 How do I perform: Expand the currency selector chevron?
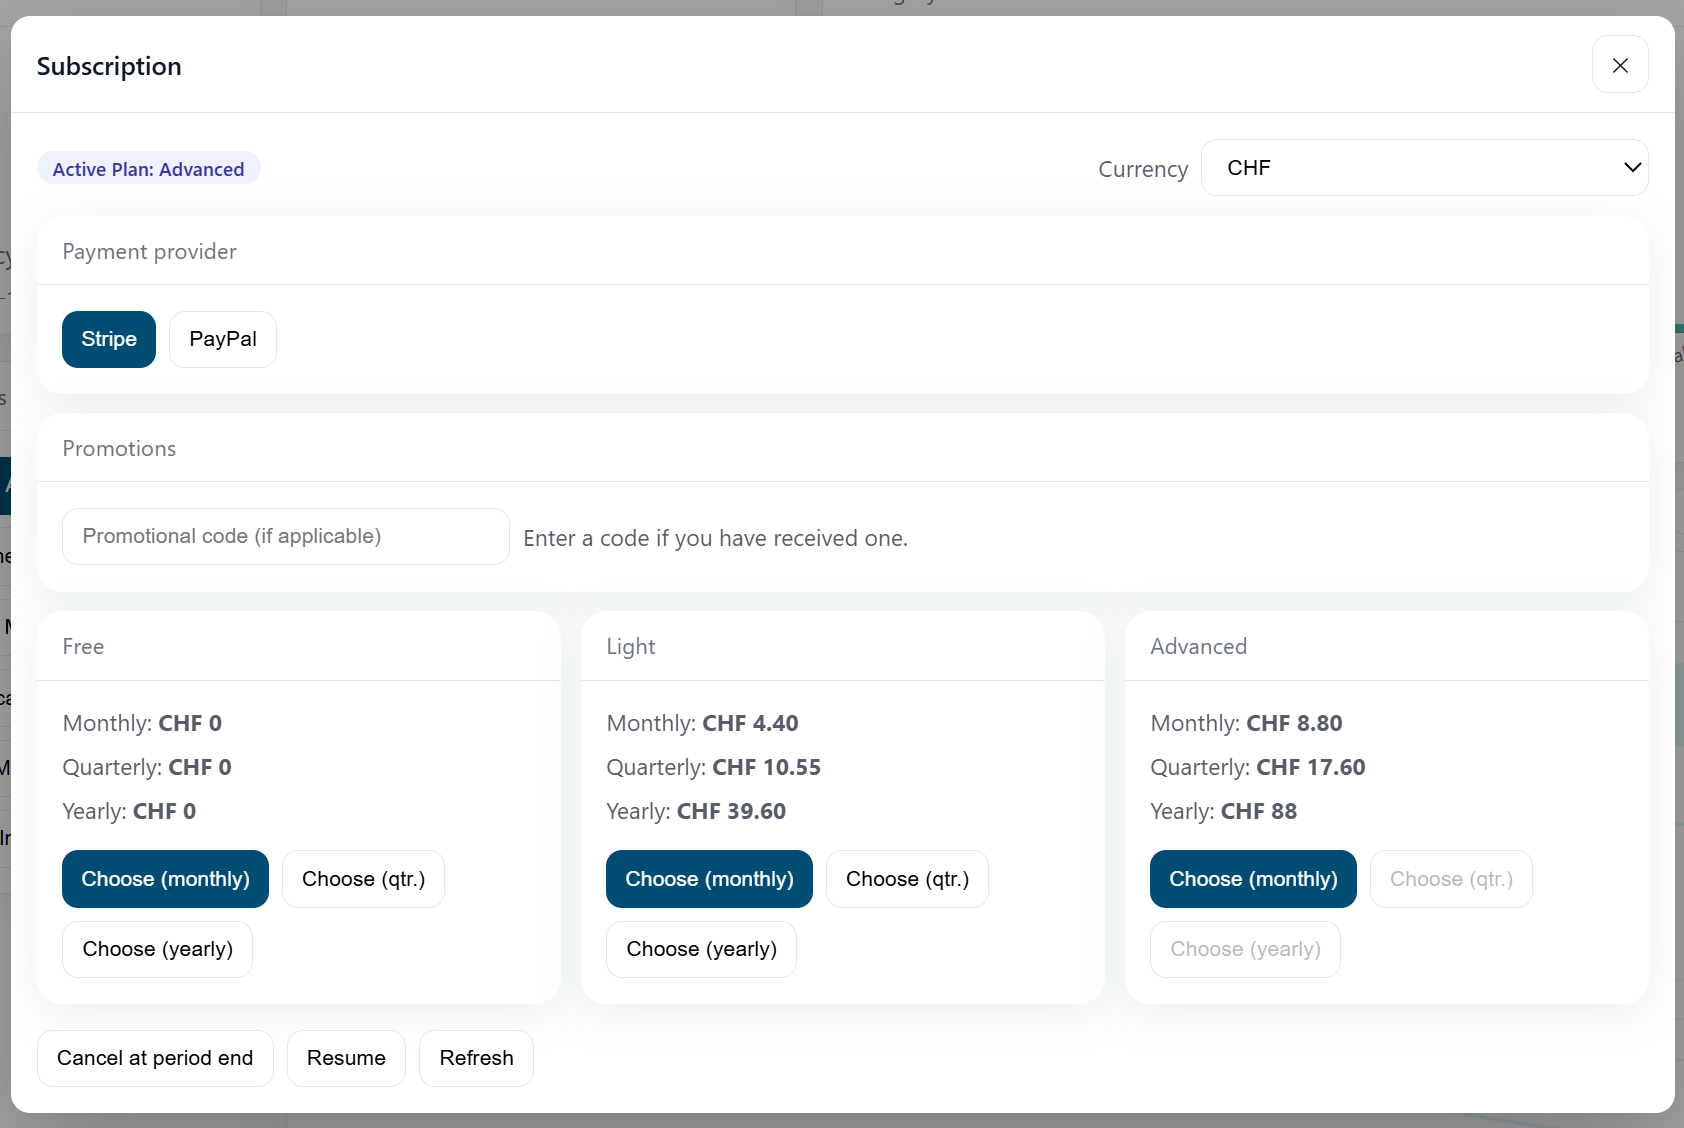(x=1632, y=167)
